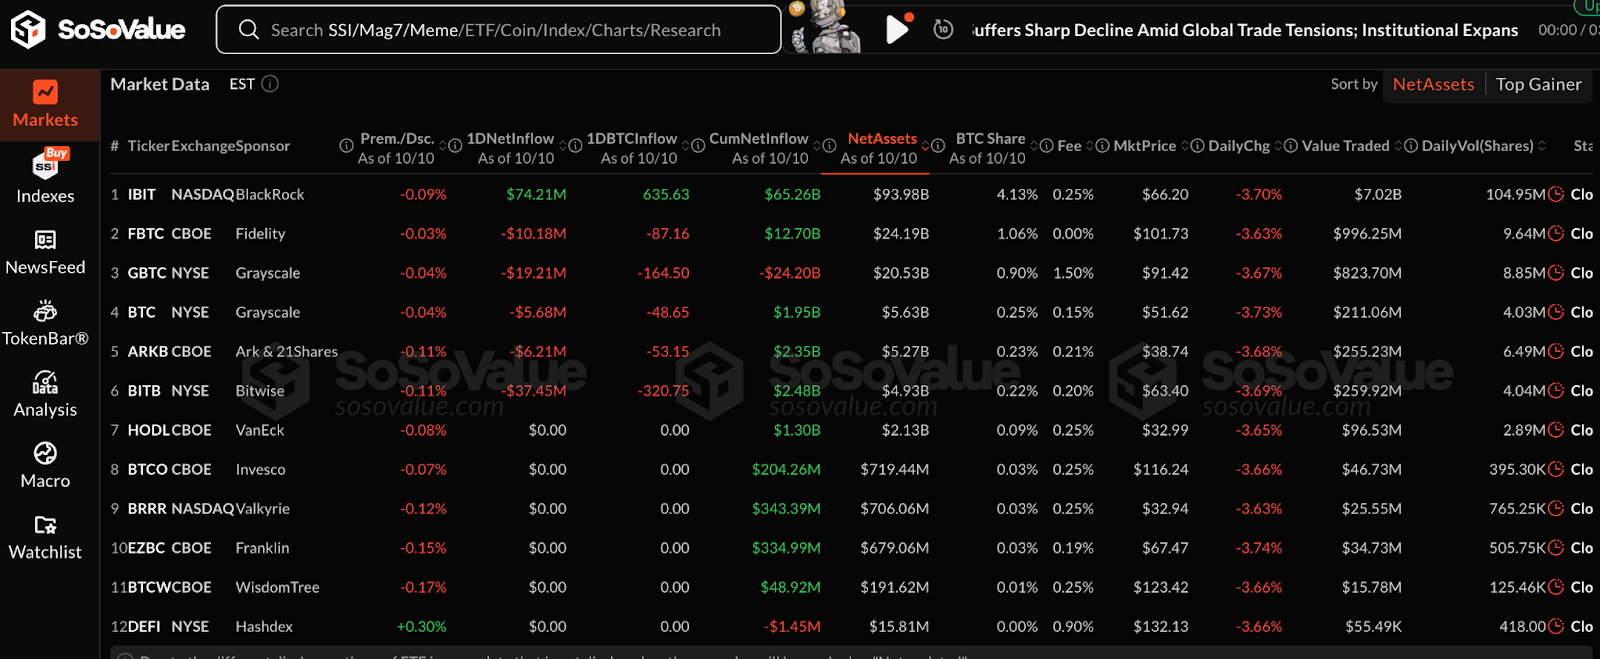Play the news audio broadcast

click(x=897, y=30)
